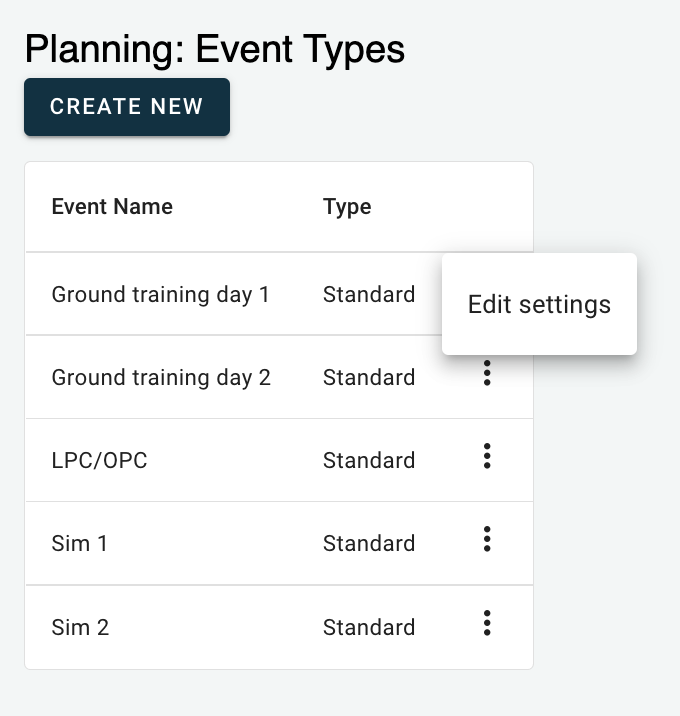Select the Ground training day 1 row name
680x716 pixels.
(160, 295)
